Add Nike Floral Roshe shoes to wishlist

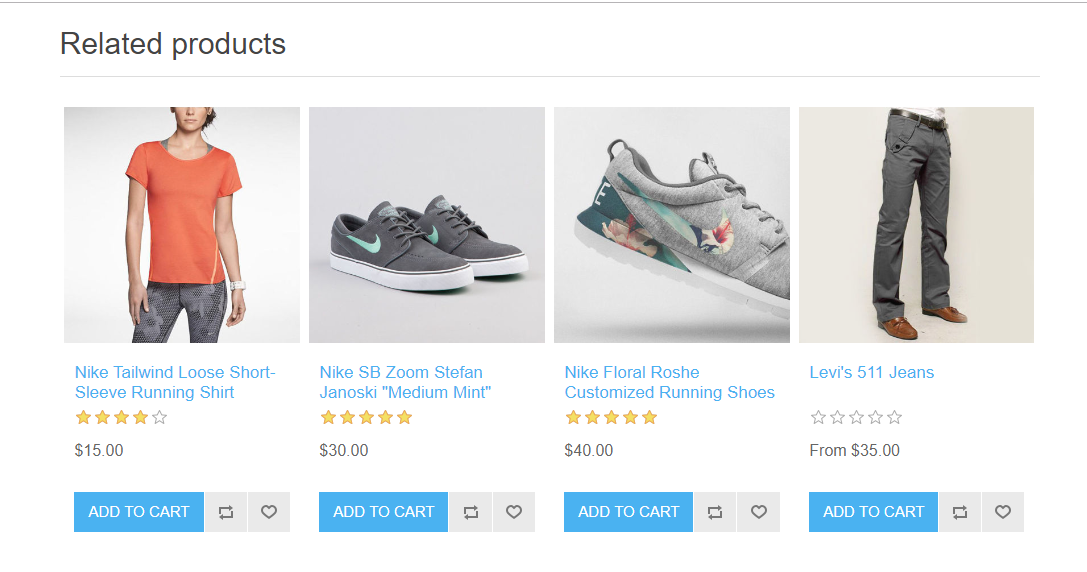tap(759, 512)
